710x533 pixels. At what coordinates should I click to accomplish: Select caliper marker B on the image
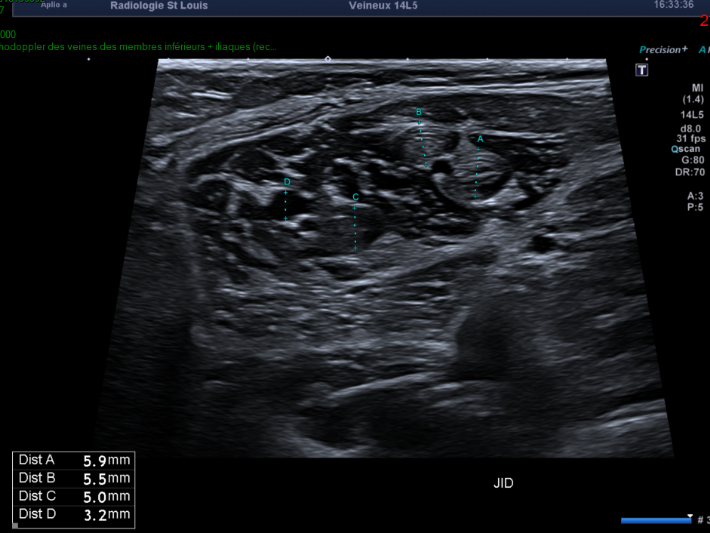[x=419, y=112]
